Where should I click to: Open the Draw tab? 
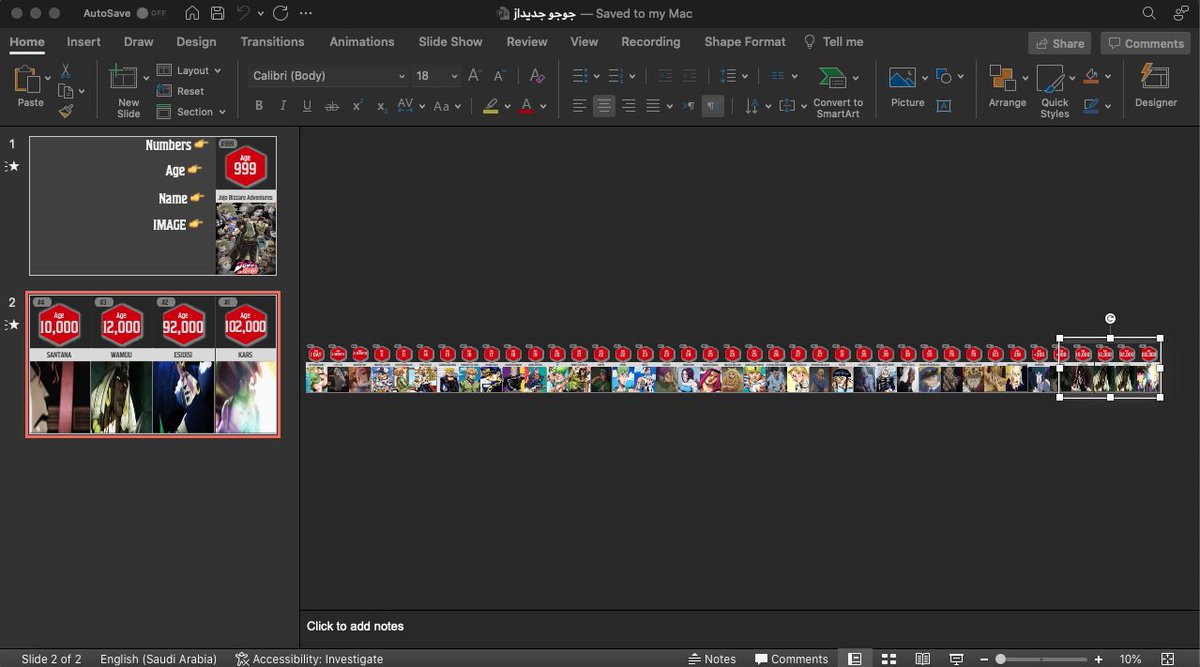[139, 42]
